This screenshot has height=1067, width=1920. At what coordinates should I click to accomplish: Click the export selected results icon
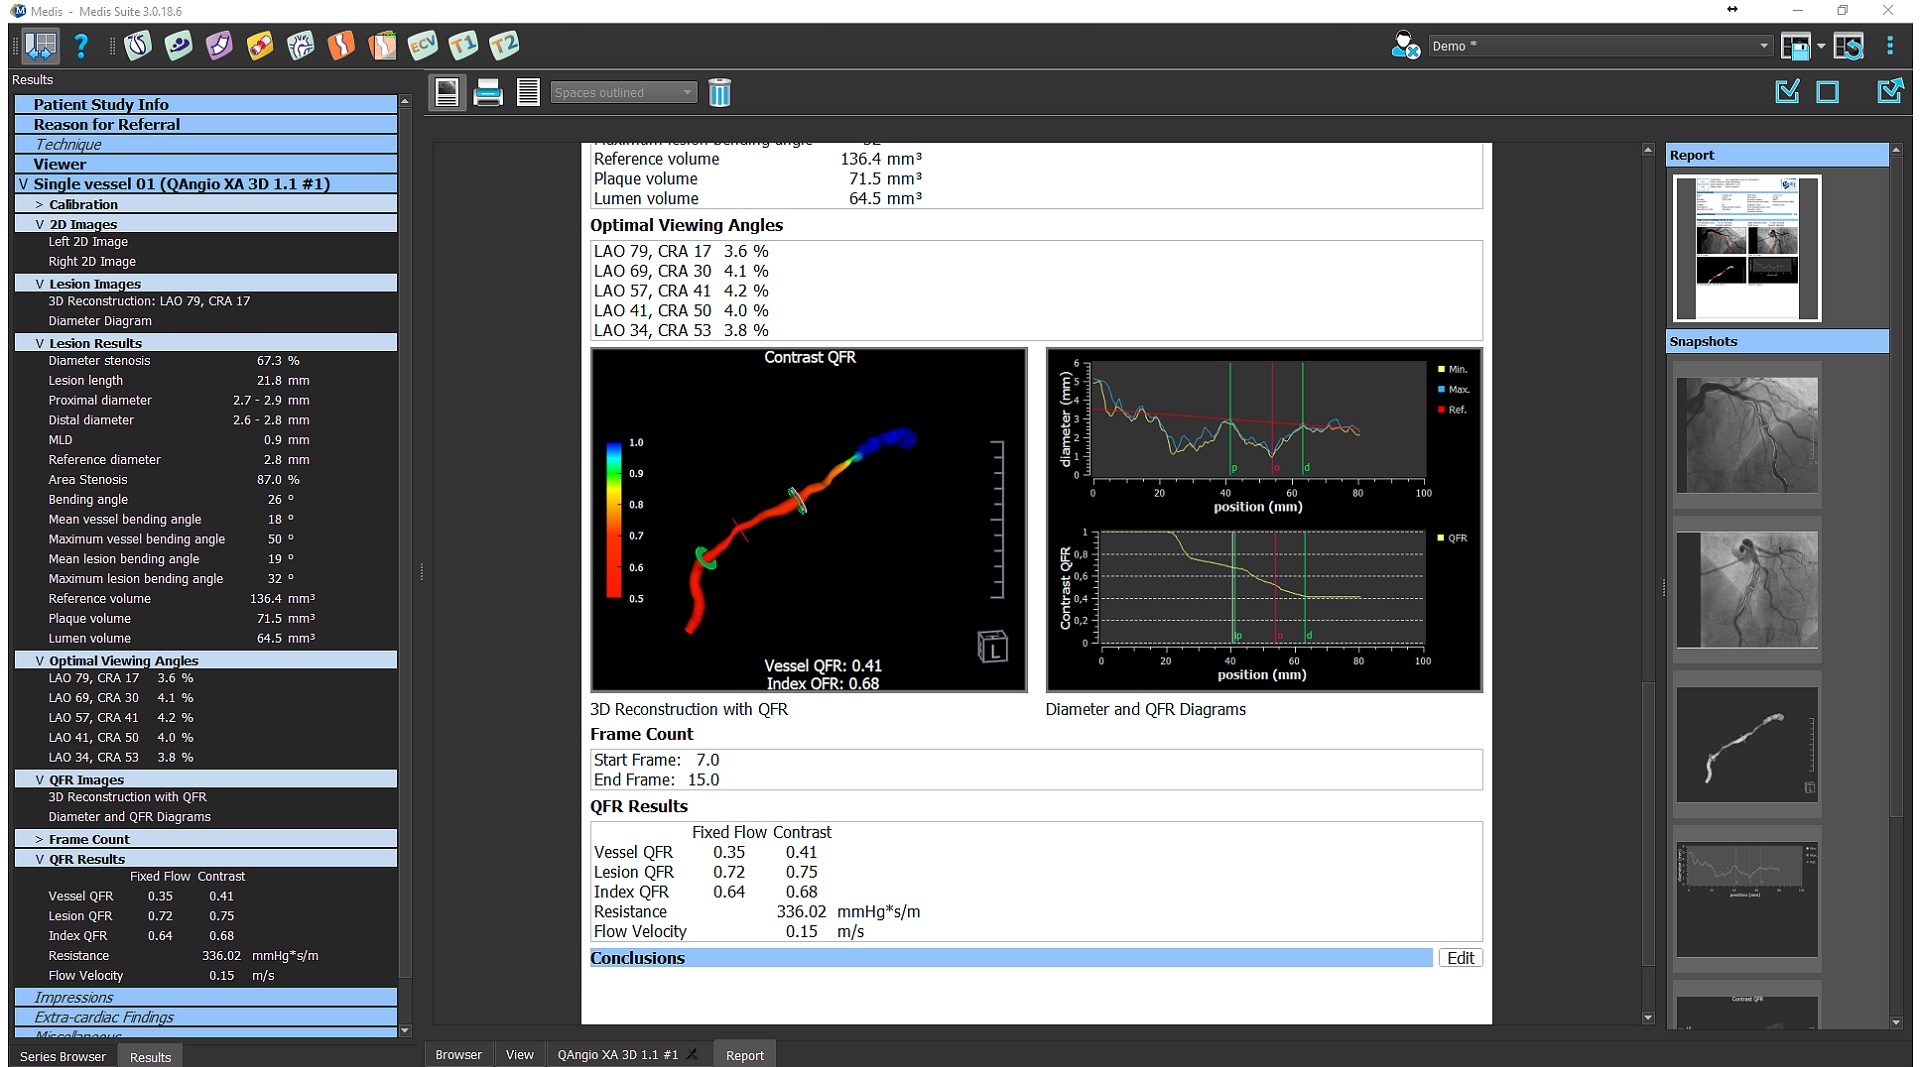point(1889,92)
